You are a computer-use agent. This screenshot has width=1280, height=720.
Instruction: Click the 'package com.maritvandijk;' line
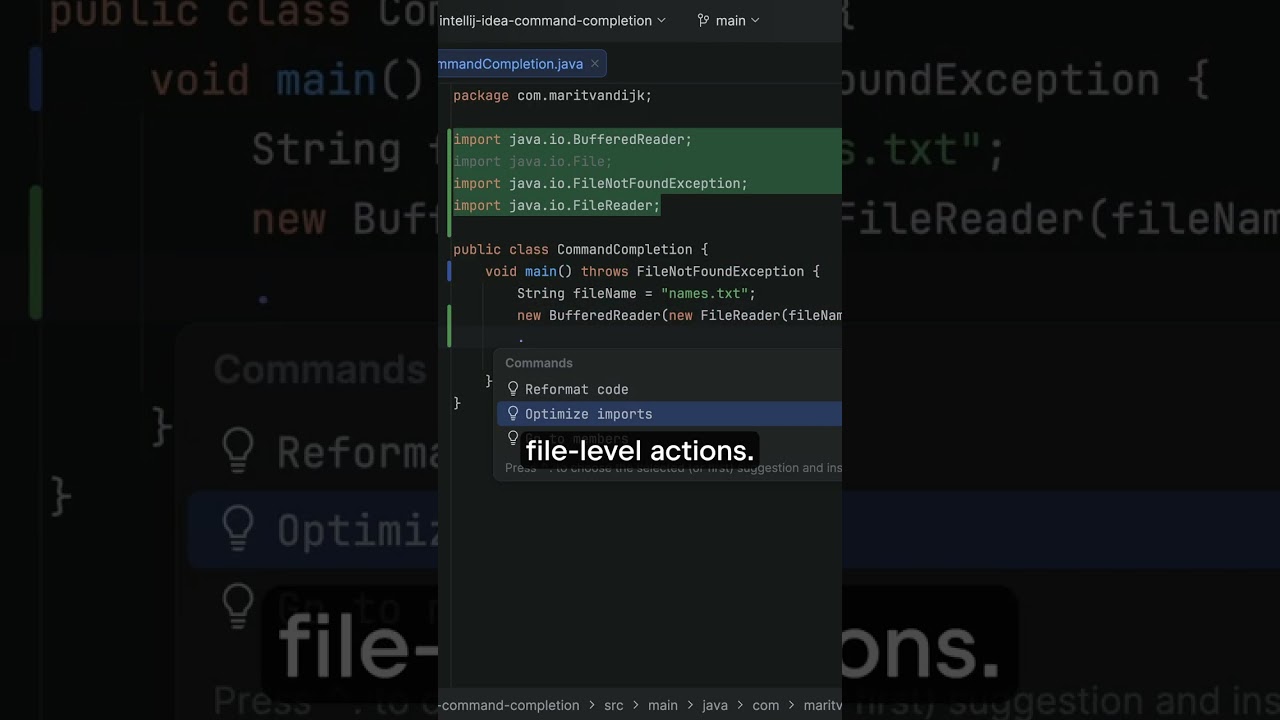coord(552,96)
